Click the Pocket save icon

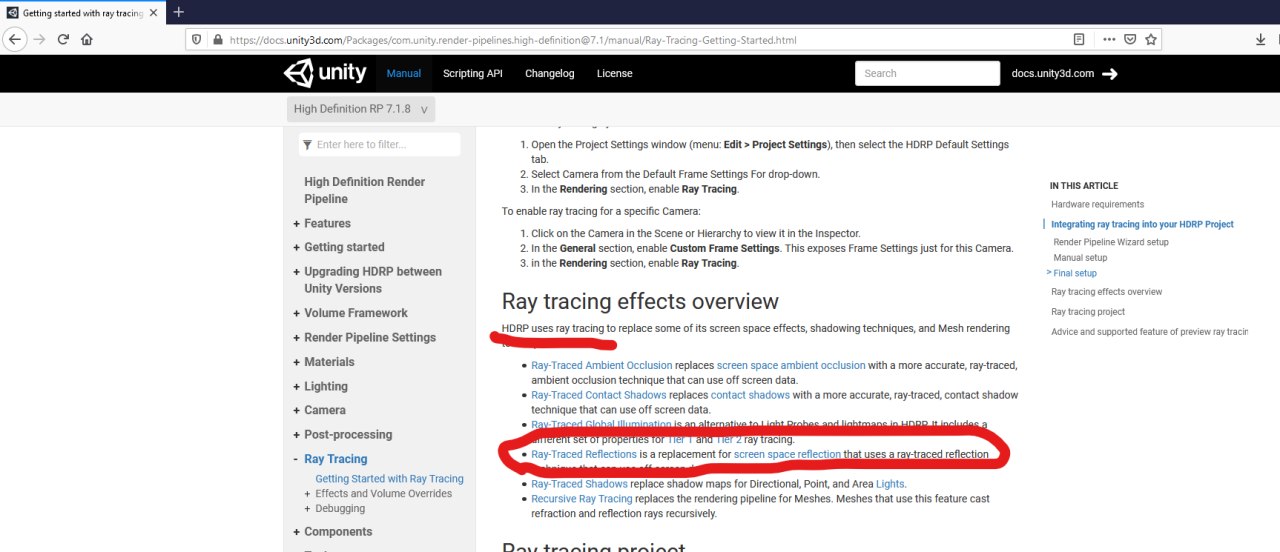(x=1130, y=40)
